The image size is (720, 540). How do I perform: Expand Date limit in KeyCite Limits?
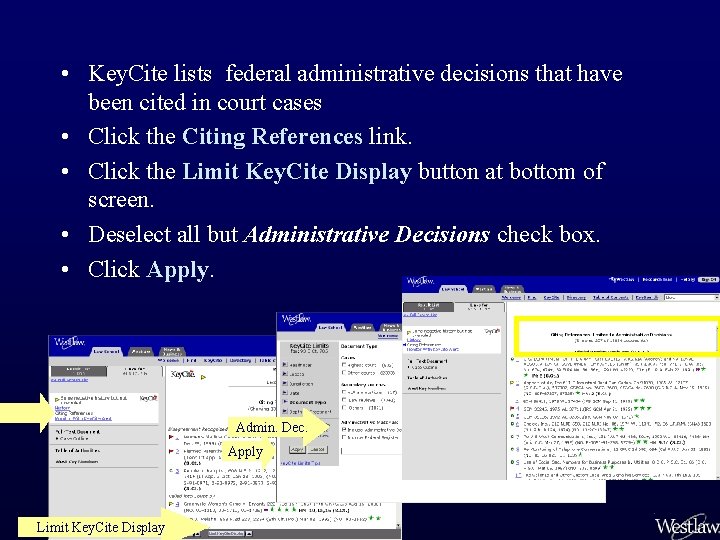point(285,392)
